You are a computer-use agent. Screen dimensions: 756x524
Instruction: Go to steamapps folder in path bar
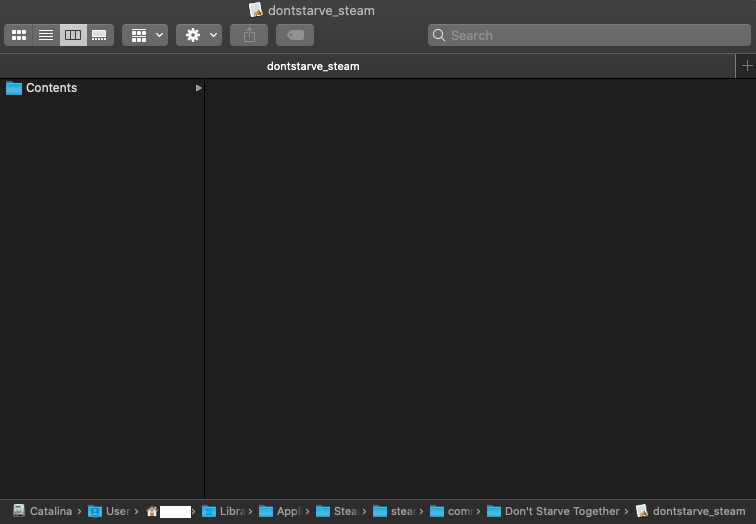[394, 511]
